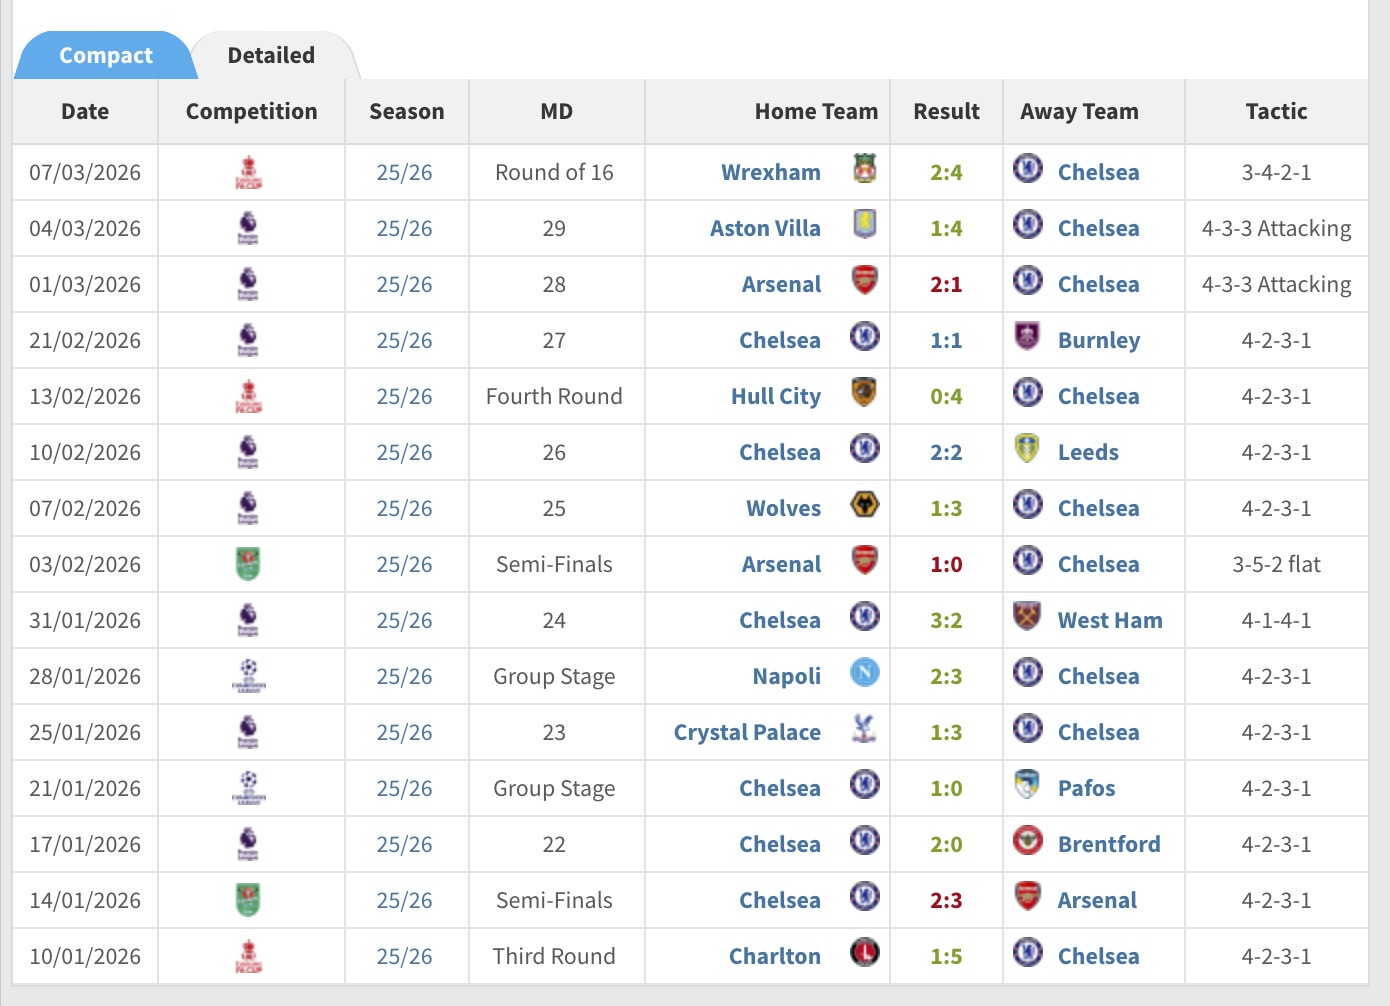Click the Pafos club crest icon
This screenshot has height=1006, width=1390.
click(x=1027, y=784)
